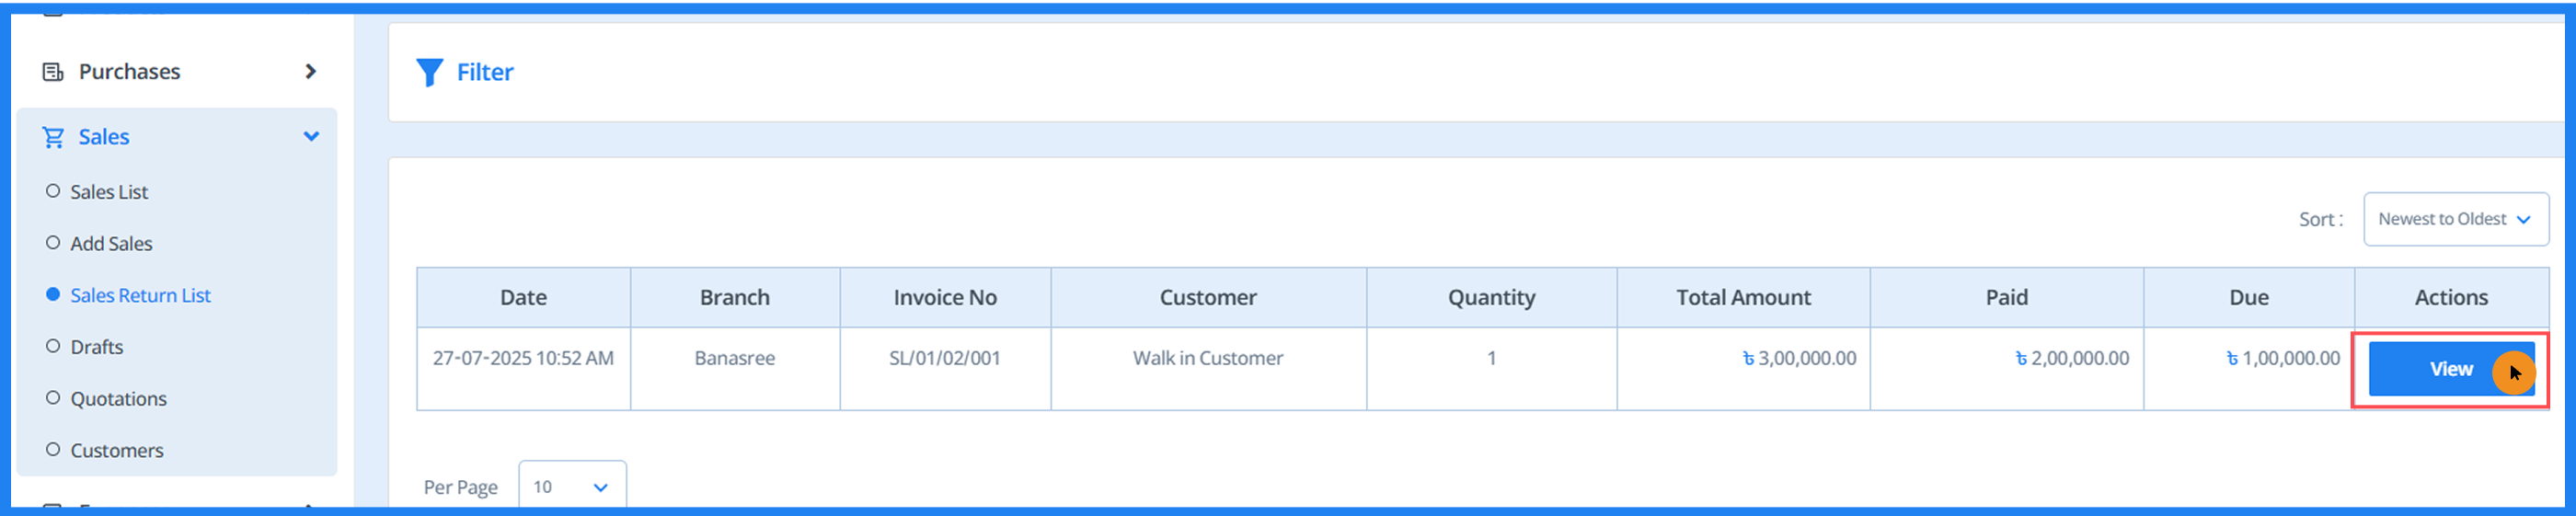The height and width of the screenshot is (516, 2576).
Task: Open Drafts from the sidebar
Action: (97, 347)
